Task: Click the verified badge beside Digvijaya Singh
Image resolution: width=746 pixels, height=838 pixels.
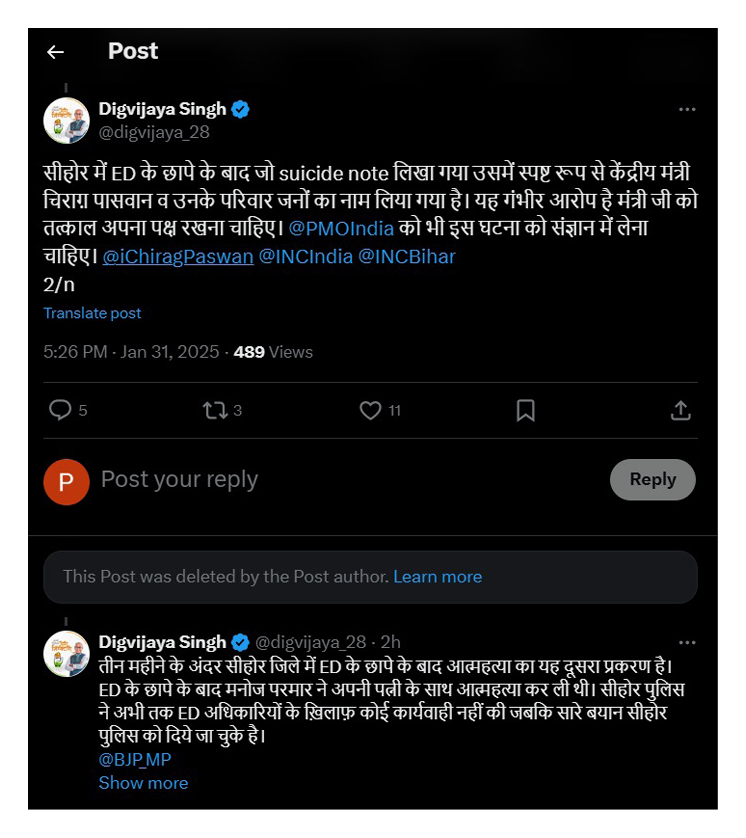Action: [x=241, y=109]
